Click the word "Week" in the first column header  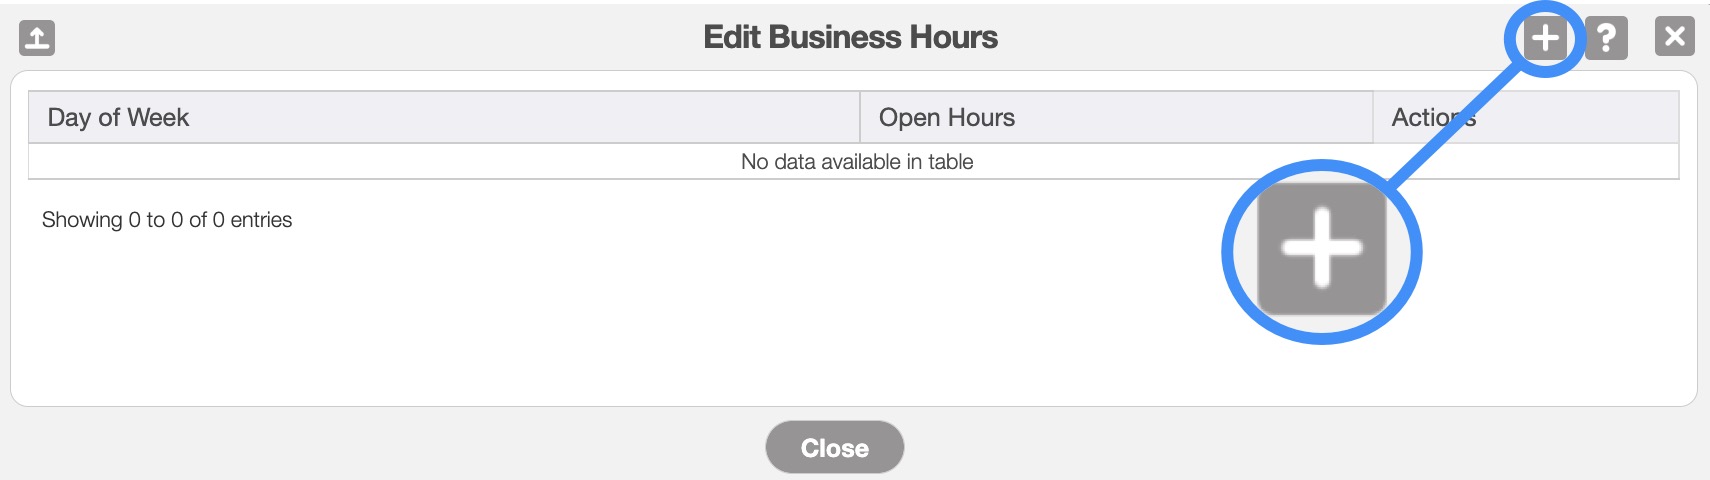tap(158, 117)
